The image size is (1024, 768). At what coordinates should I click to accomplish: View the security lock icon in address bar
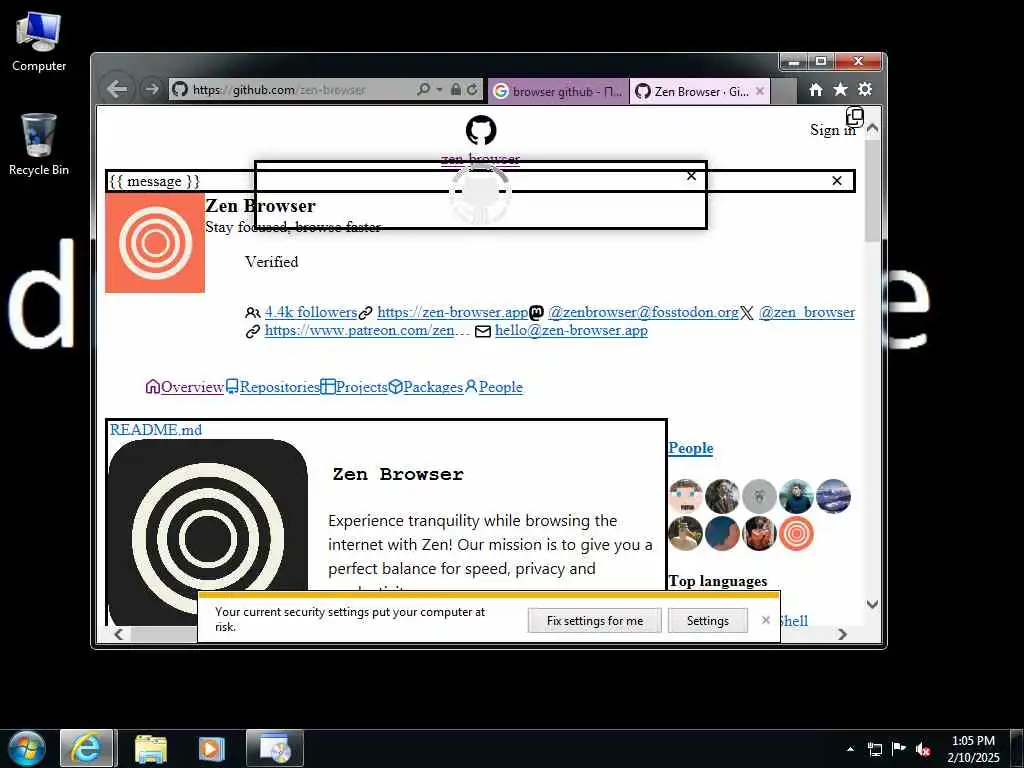pos(456,89)
